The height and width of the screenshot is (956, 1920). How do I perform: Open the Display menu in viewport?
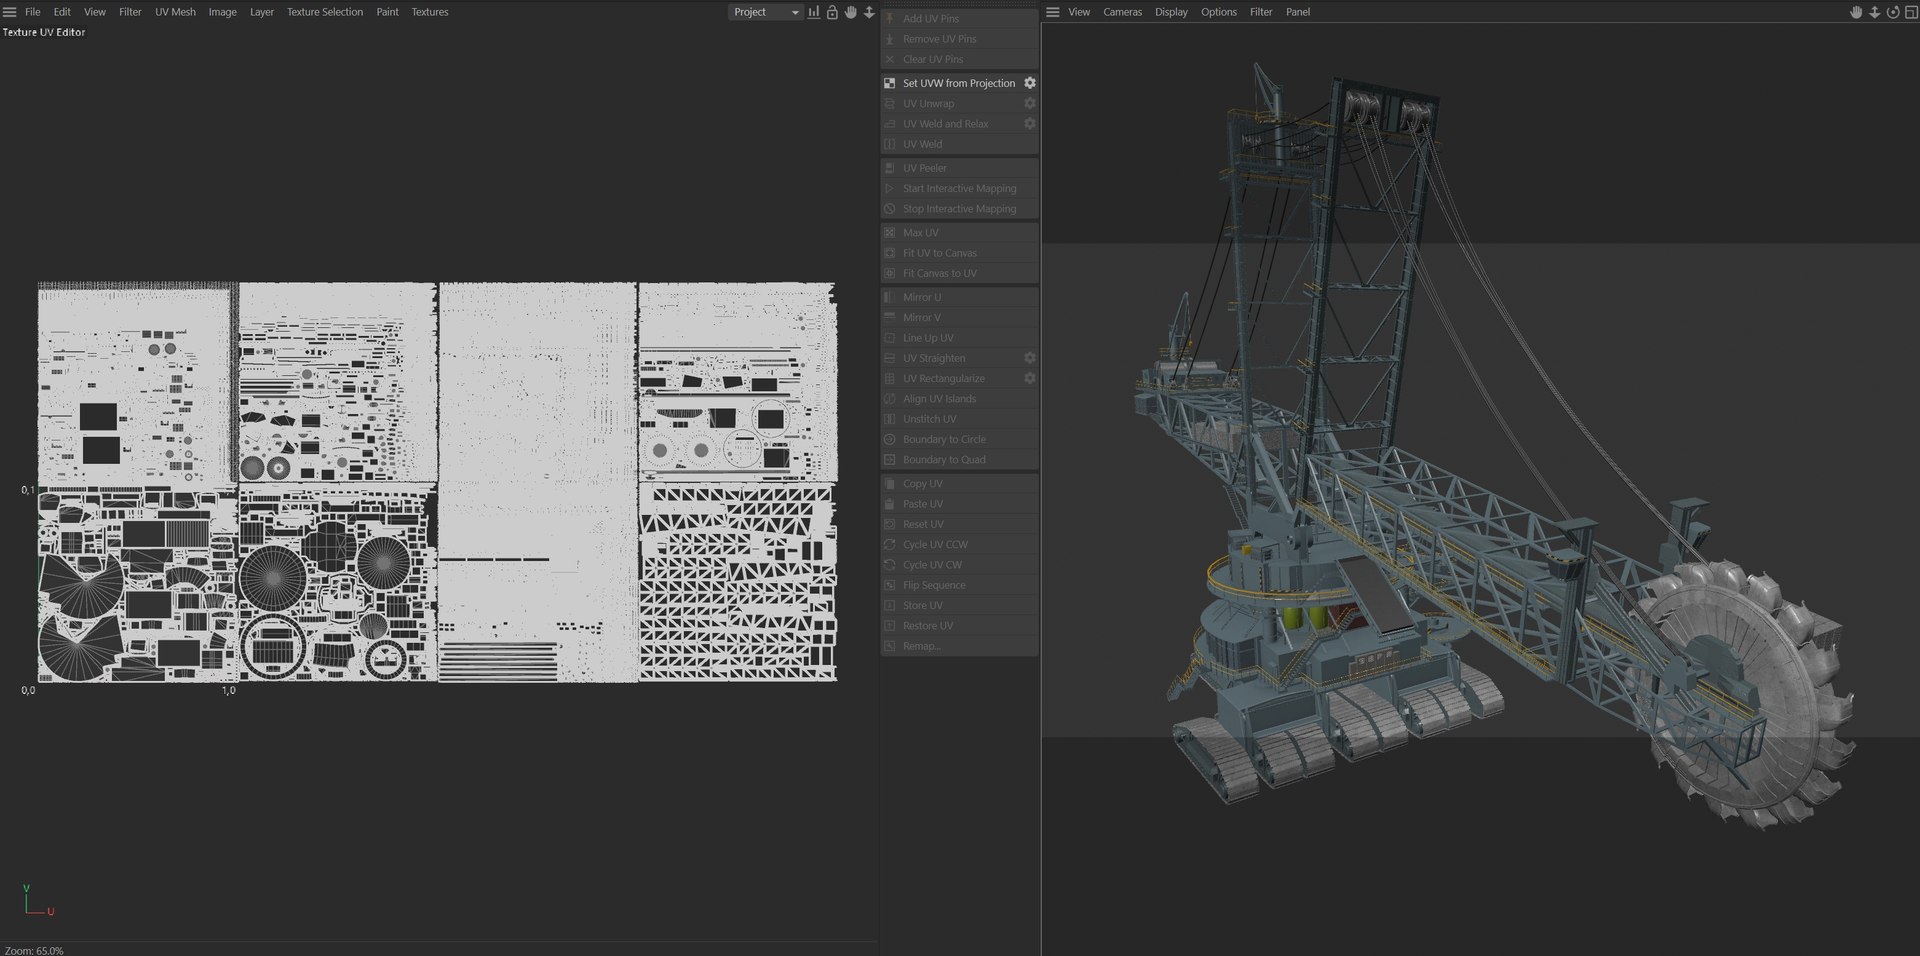1171,12
